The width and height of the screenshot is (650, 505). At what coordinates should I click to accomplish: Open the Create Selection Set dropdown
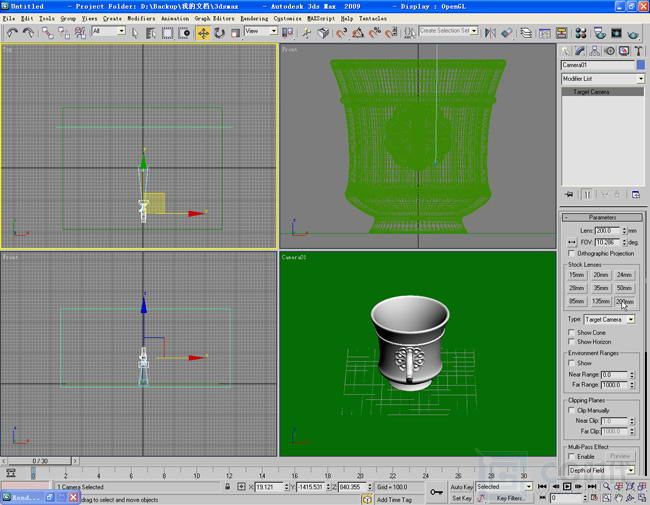click(x=448, y=31)
